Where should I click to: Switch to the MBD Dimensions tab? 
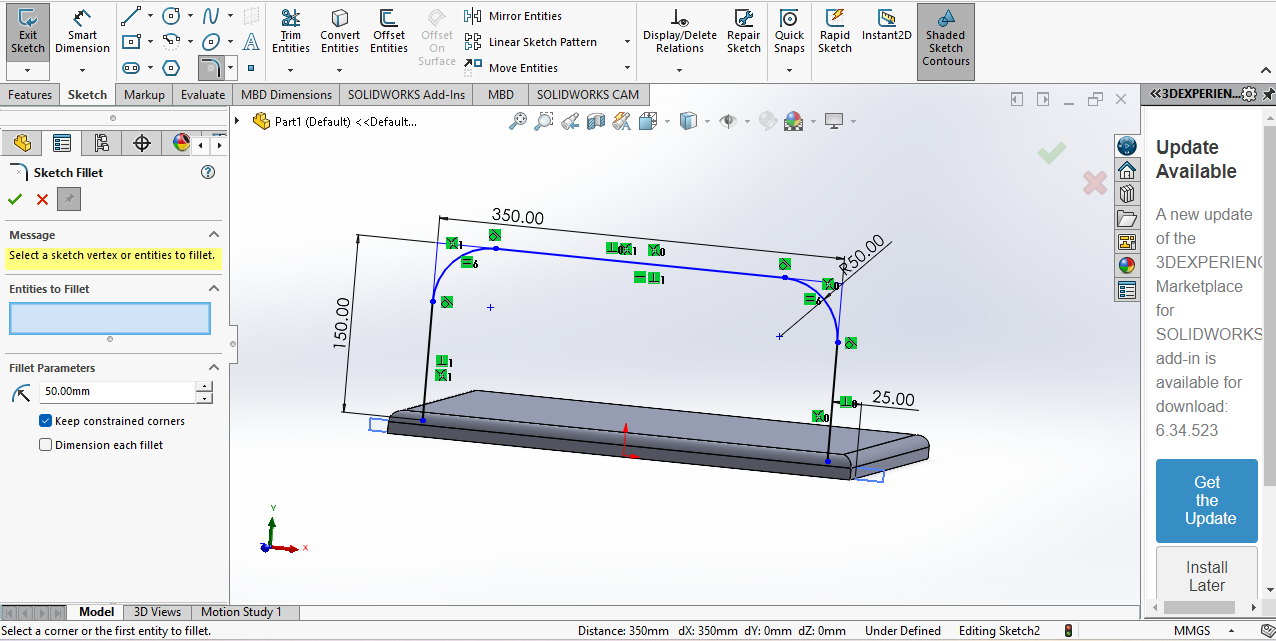[x=286, y=95]
